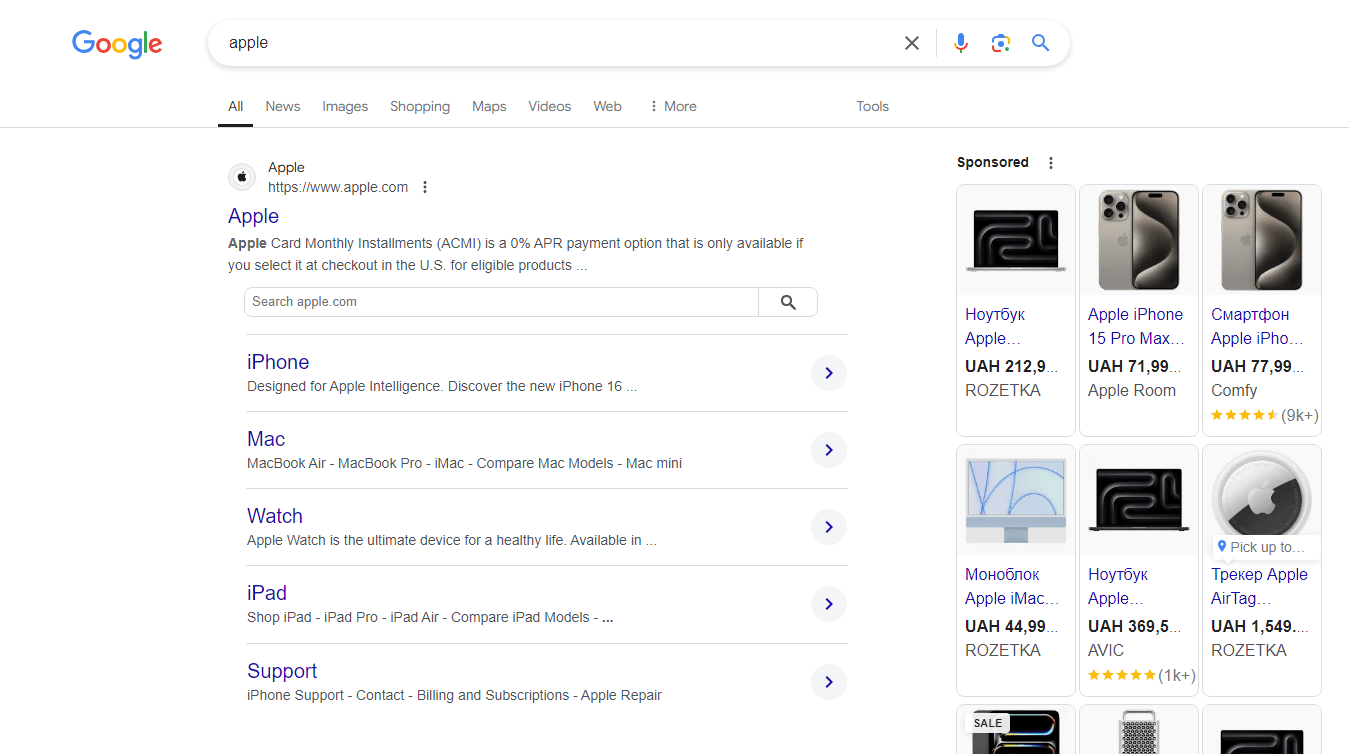Image resolution: width=1349 pixels, height=754 pixels.
Task: Expand the iPhone sitelink arrow
Action: pos(829,373)
